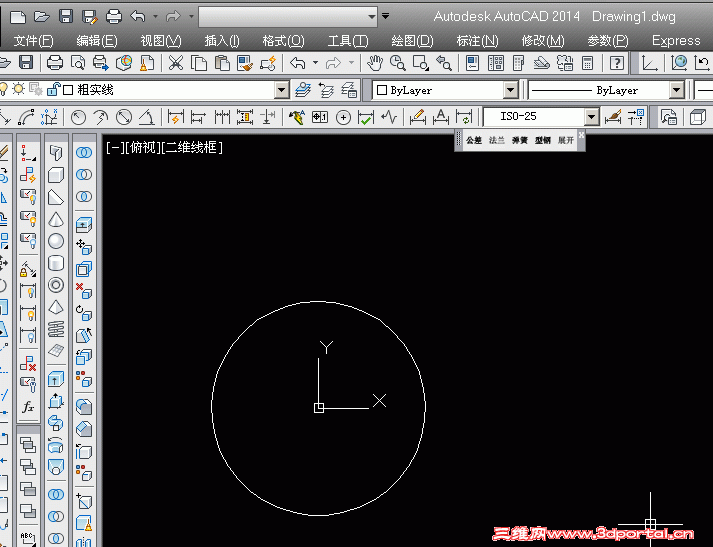Toggle layer freeze sun icon
Image resolution: width=713 pixels, height=547 pixels.
pos(18,89)
